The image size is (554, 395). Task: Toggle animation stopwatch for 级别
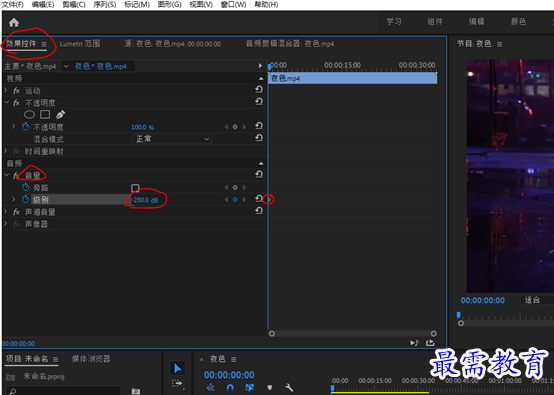(25, 199)
